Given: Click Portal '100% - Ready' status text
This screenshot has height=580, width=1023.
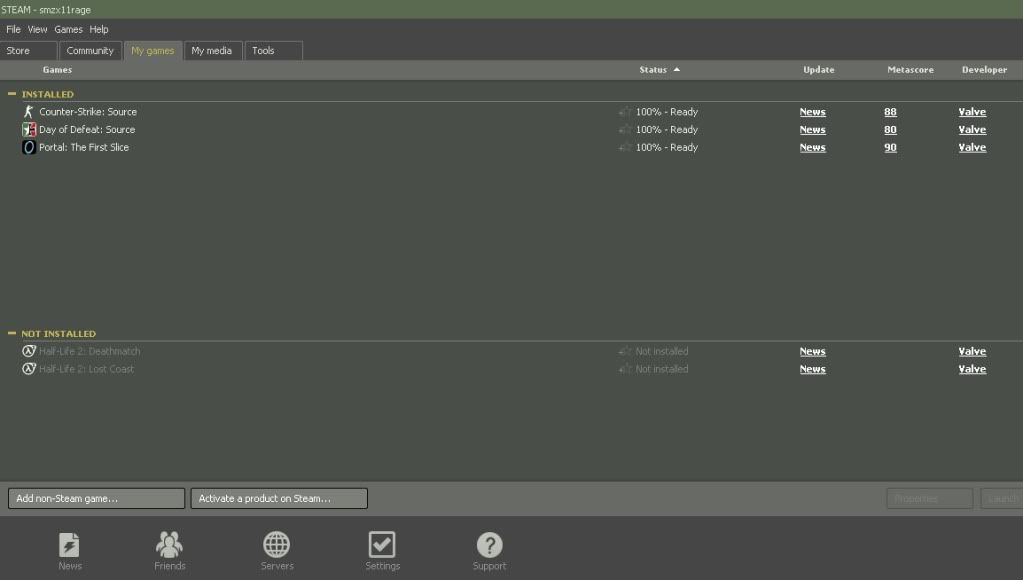Looking at the screenshot, I should 667,147.
